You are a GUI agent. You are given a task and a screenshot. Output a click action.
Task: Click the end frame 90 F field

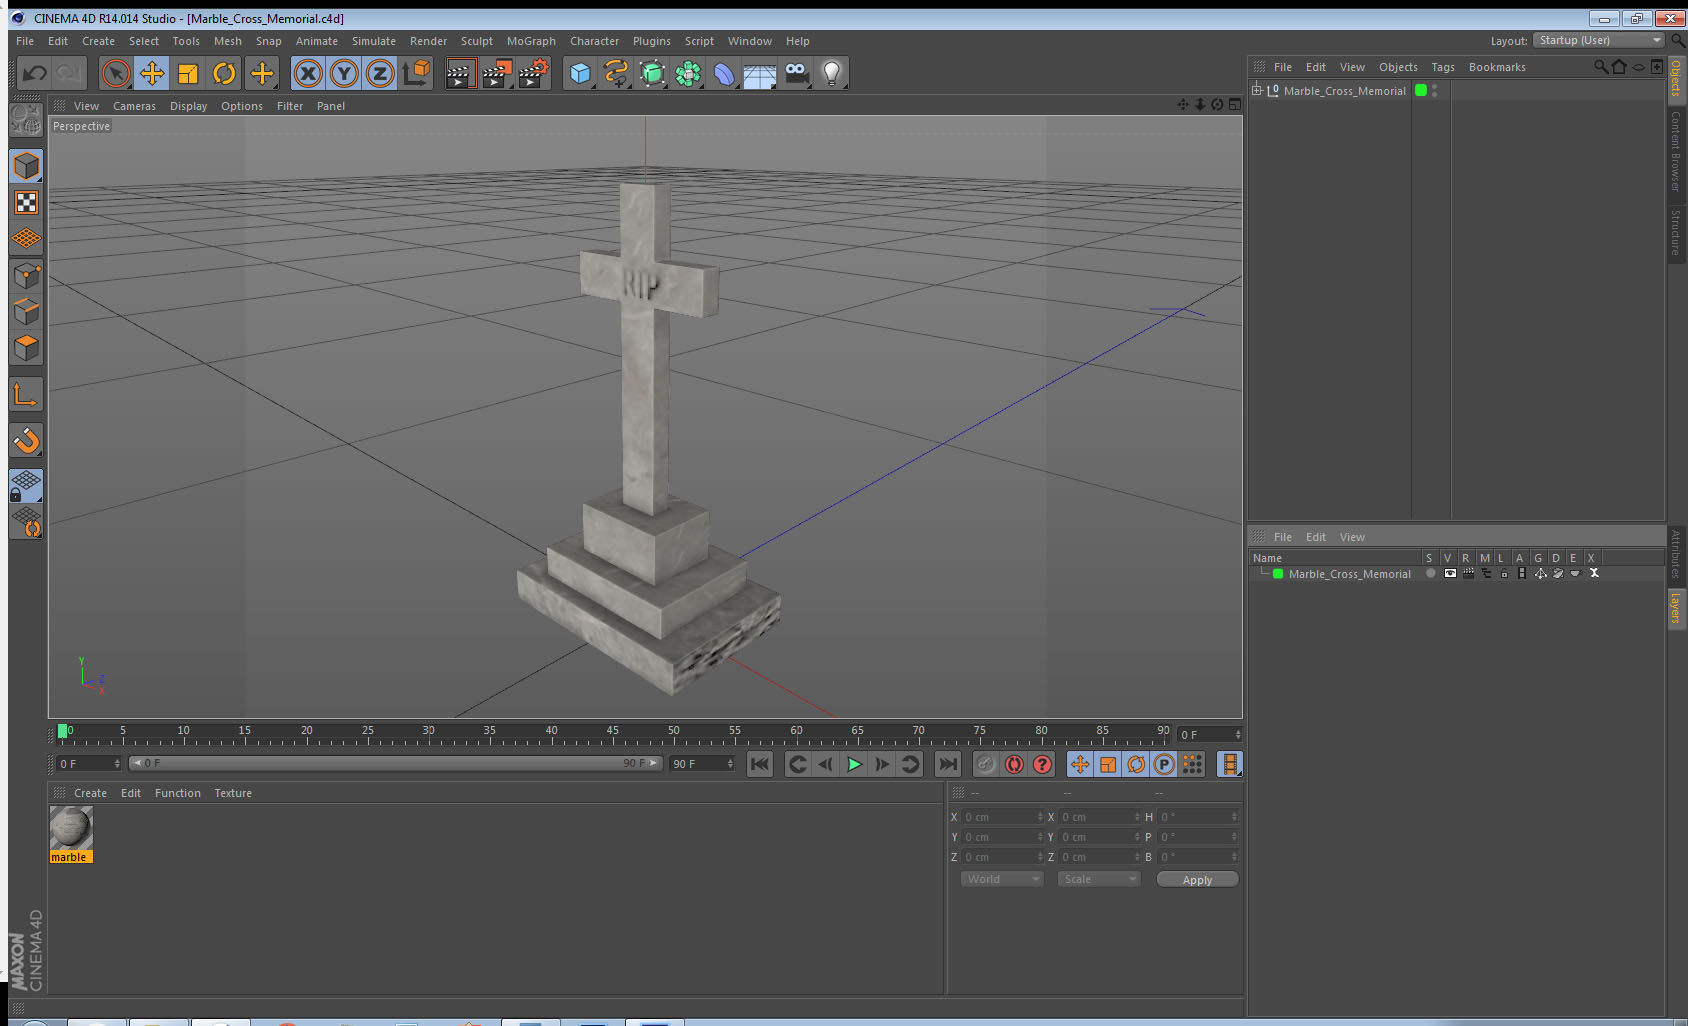702,763
